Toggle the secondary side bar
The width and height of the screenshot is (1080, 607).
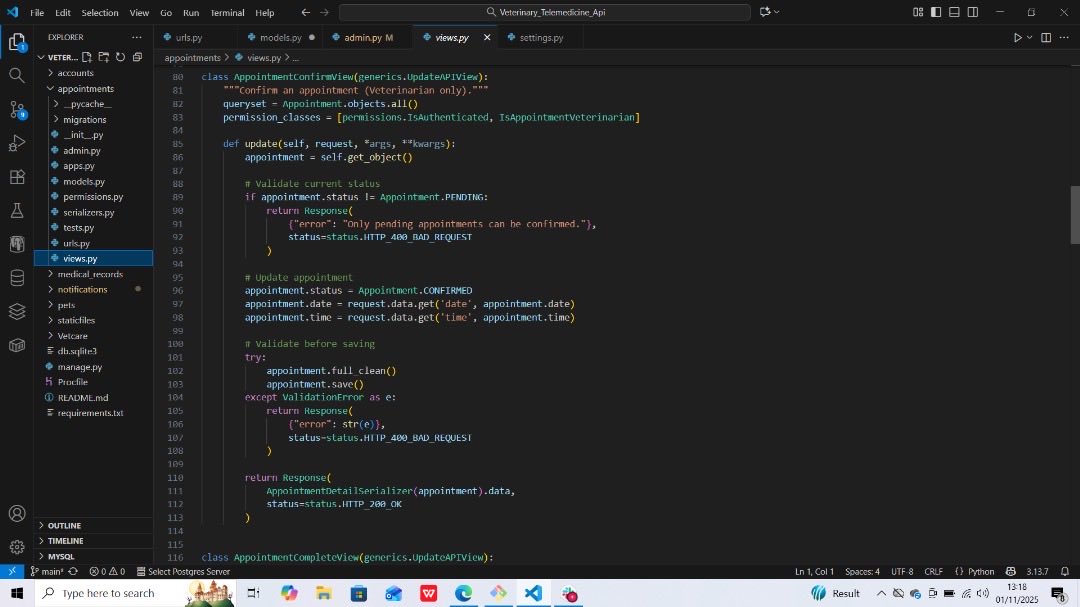pyautogui.click(x=971, y=12)
